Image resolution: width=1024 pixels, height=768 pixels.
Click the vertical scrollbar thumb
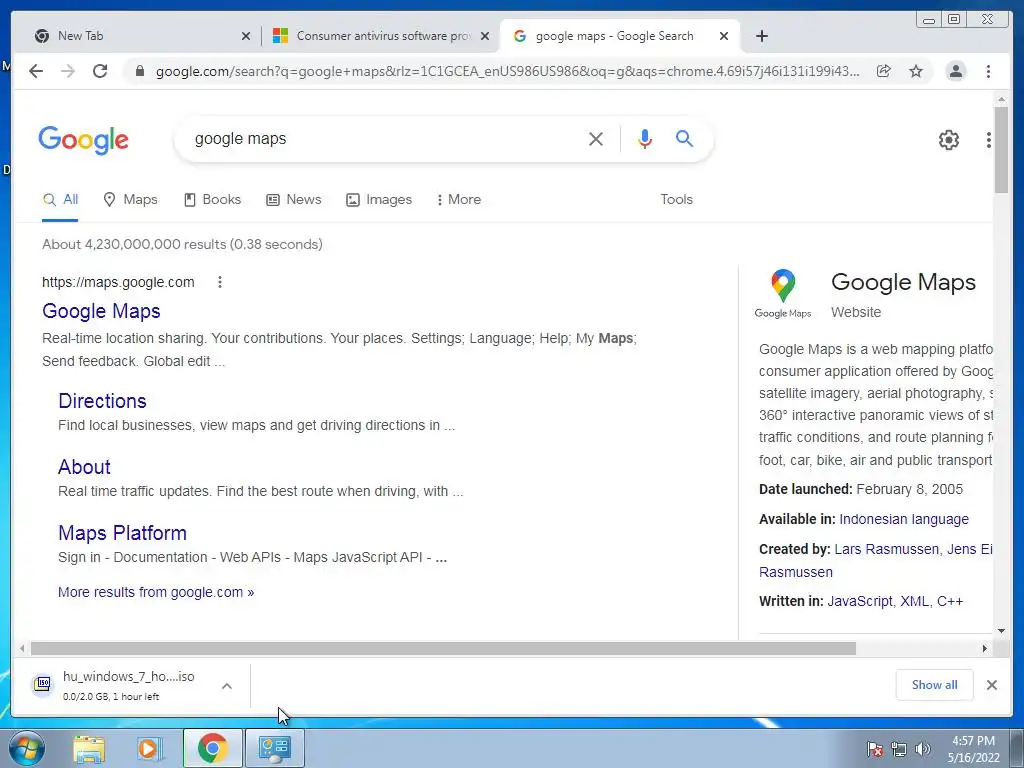pos(1001,150)
